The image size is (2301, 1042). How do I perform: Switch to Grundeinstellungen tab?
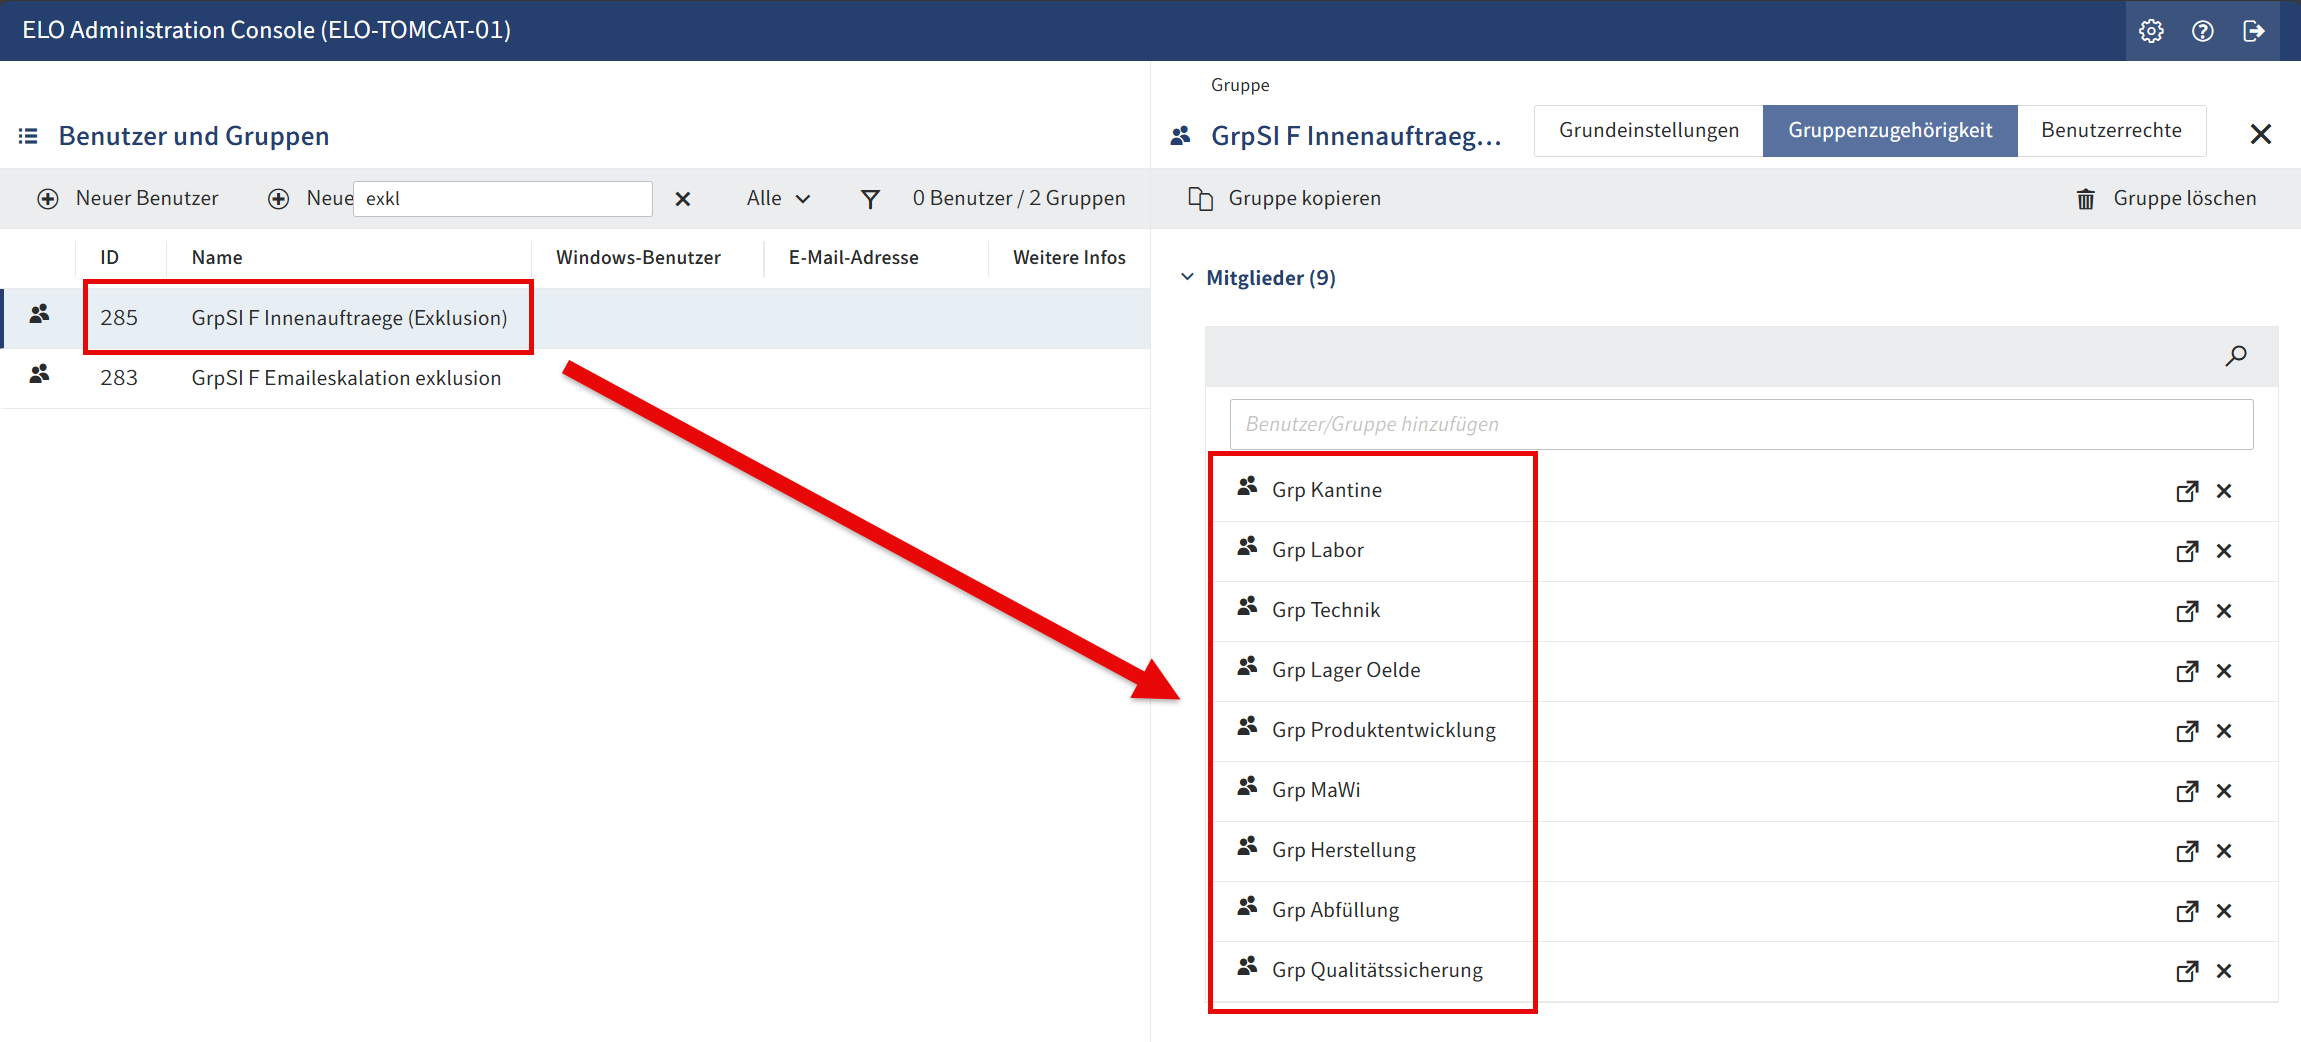(x=1648, y=131)
